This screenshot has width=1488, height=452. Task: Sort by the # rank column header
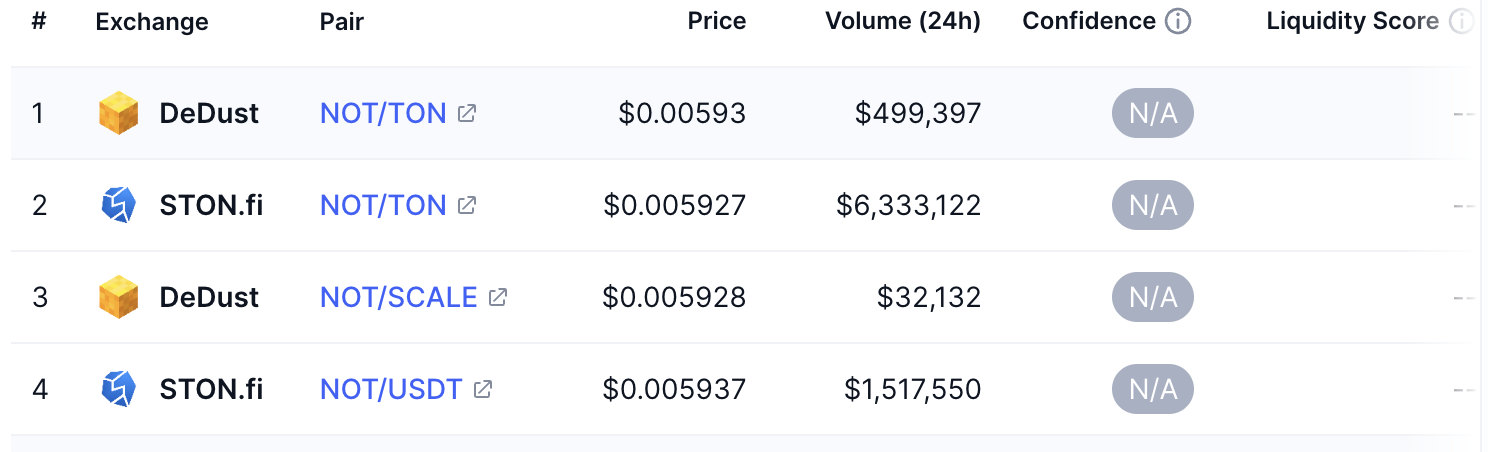[x=39, y=21]
